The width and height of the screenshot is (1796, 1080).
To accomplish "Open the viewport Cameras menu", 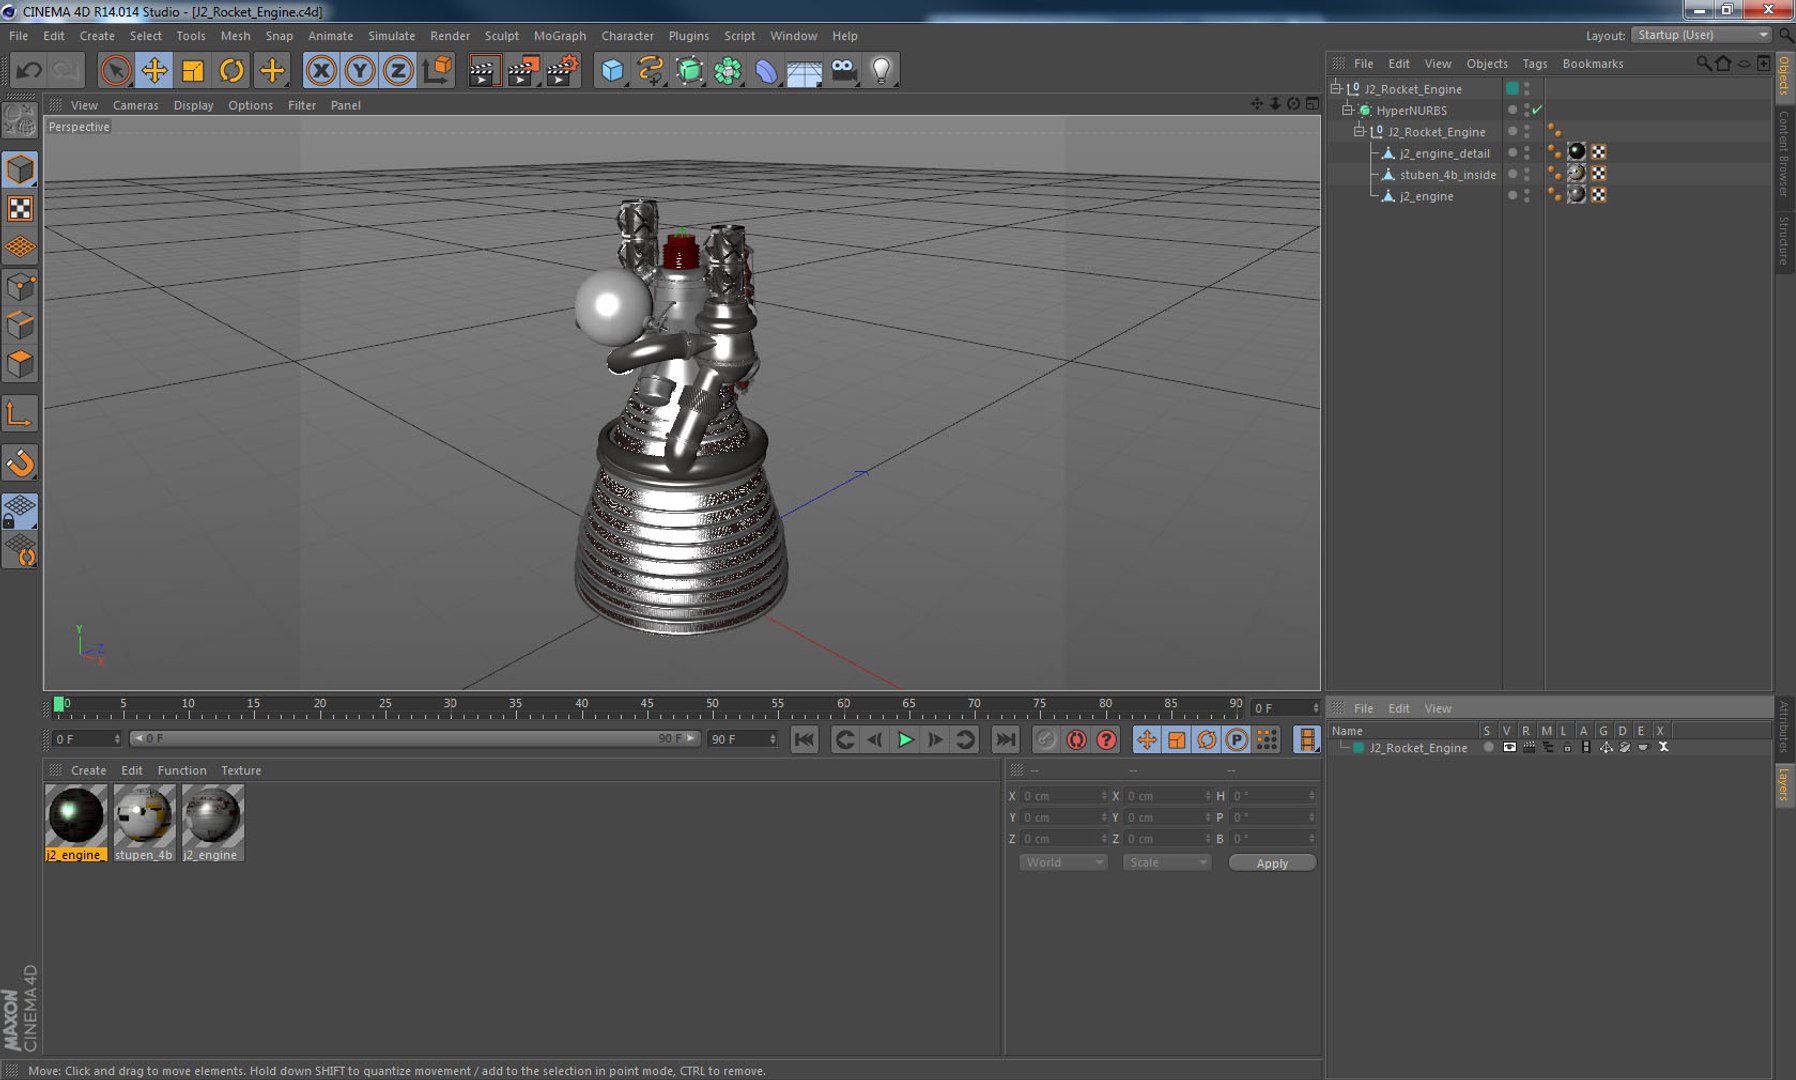I will click(135, 105).
